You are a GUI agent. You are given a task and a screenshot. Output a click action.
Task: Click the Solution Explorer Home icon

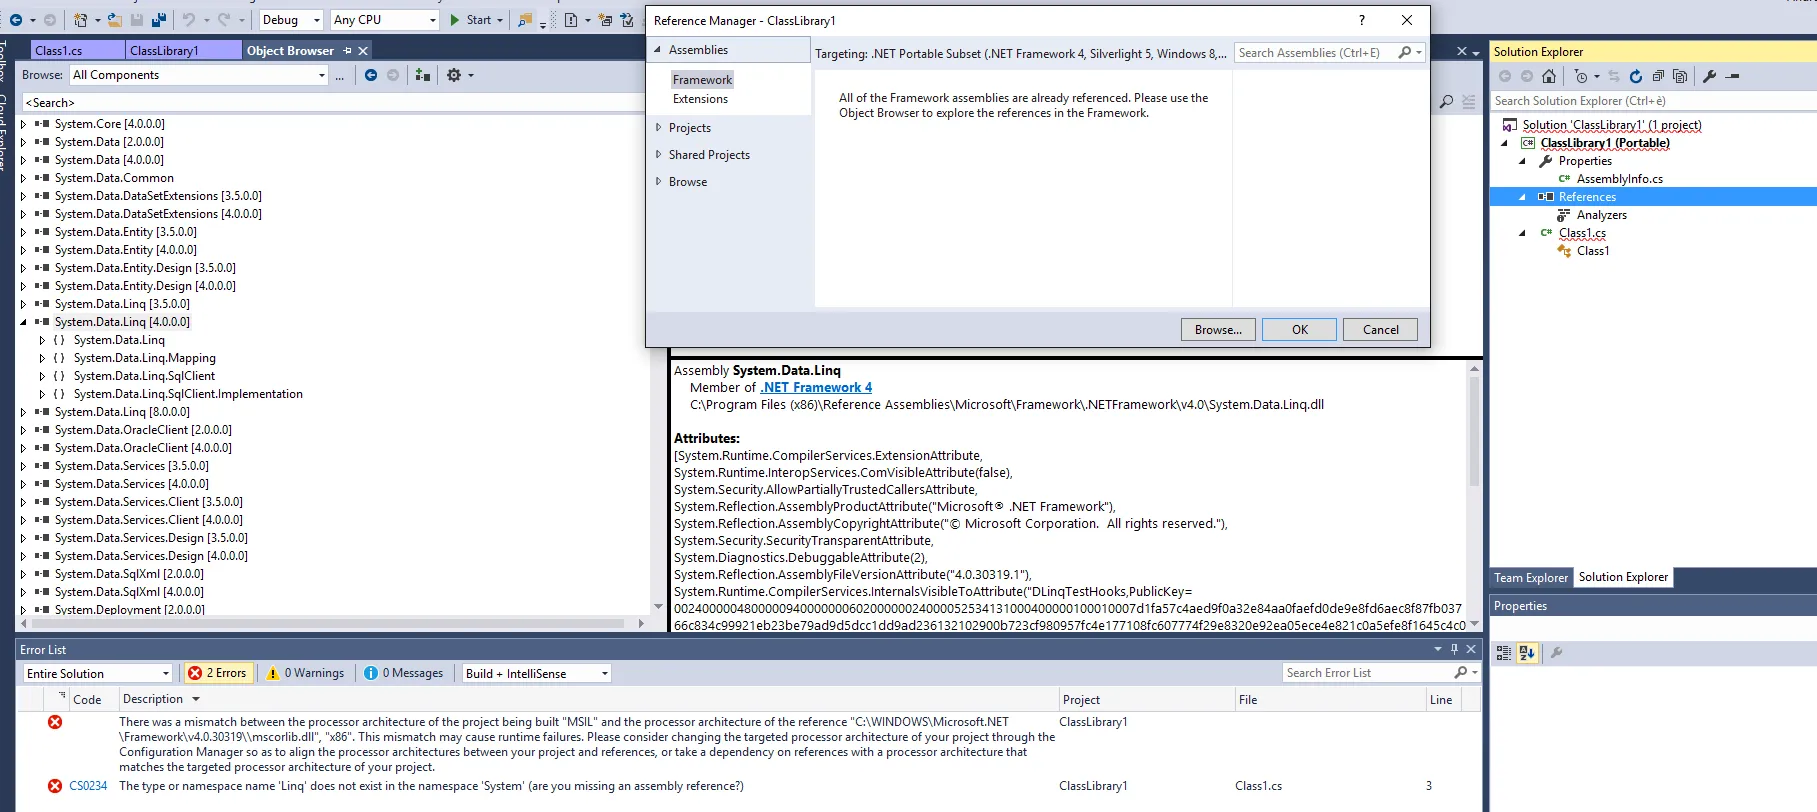(x=1549, y=76)
